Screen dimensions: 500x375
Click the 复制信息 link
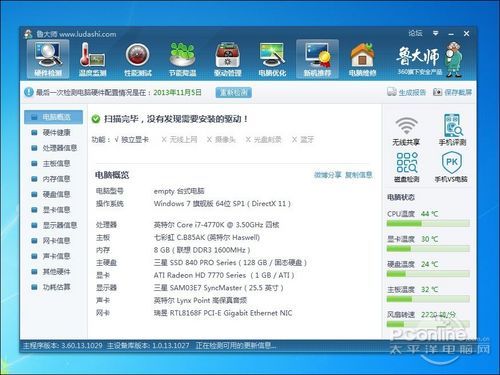click(x=358, y=175)
